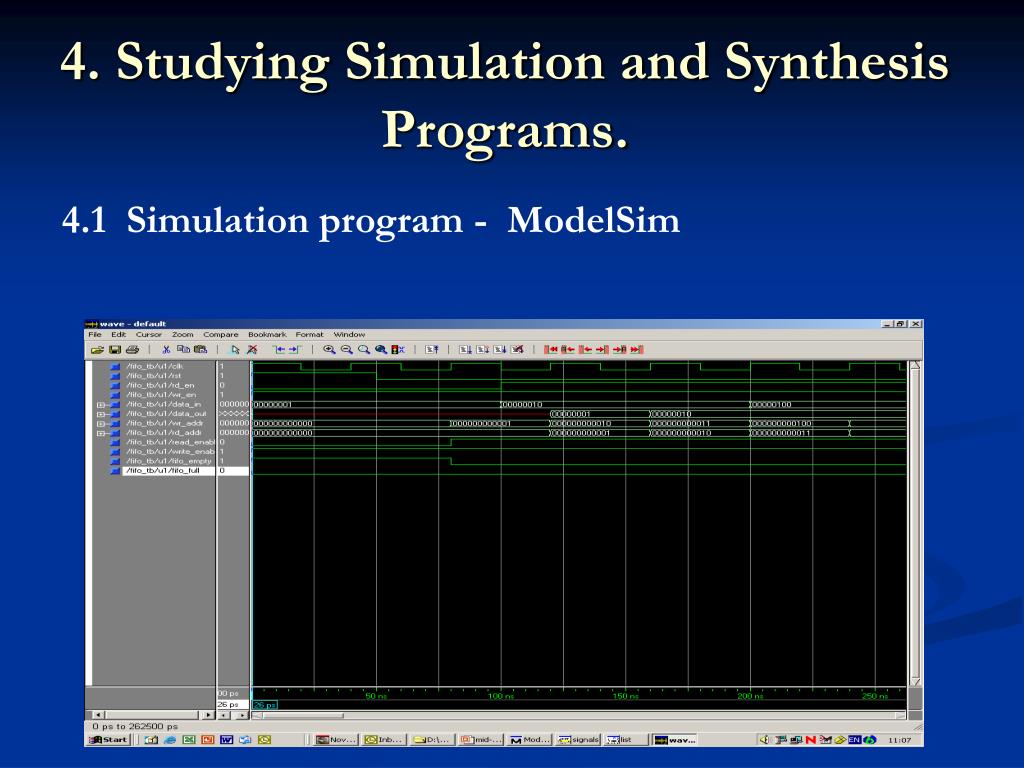Screen dimensions: 1024x768
Task: Click the signal pane scroll-left arrow
Action: coord(97,715)
